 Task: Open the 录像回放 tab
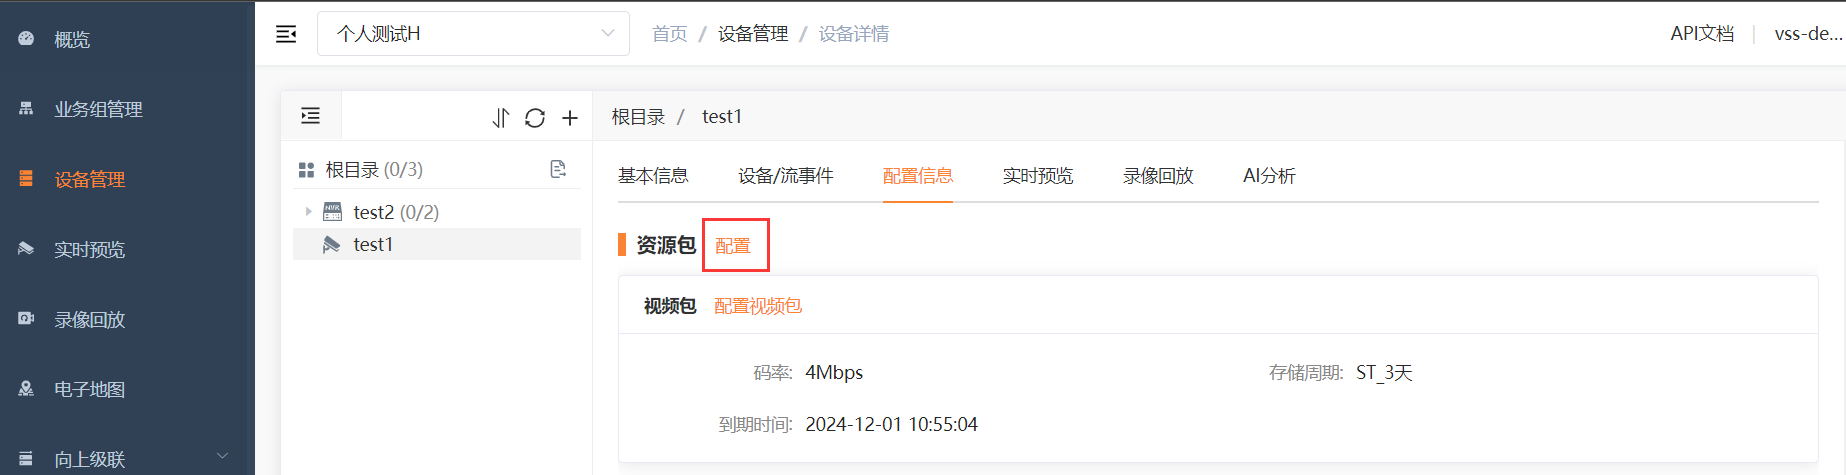[1158, 176]
